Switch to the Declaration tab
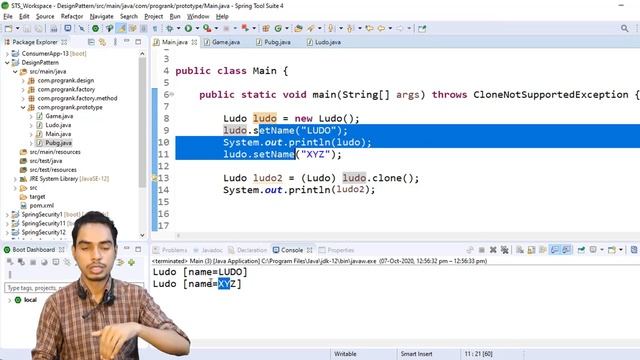This screenshot has height=360, width=640. pyautogui.click(x=248, y=250)
